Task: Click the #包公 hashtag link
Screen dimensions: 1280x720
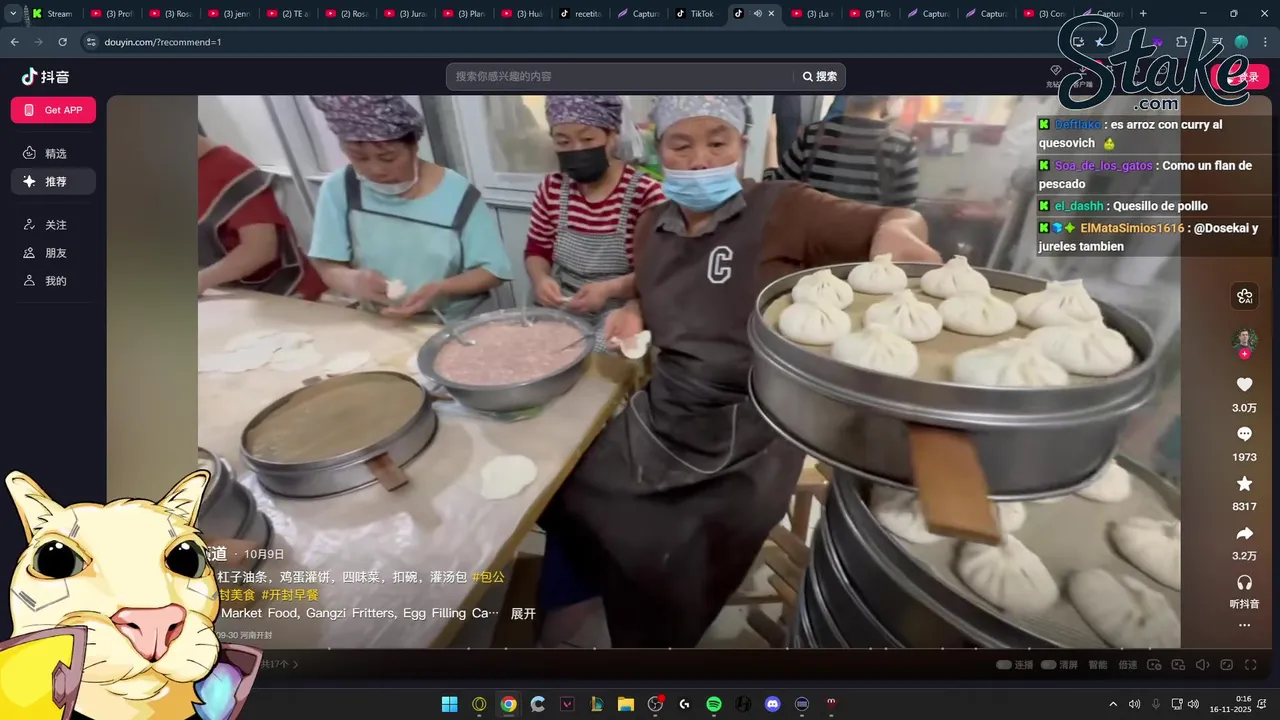Action: 488,577
